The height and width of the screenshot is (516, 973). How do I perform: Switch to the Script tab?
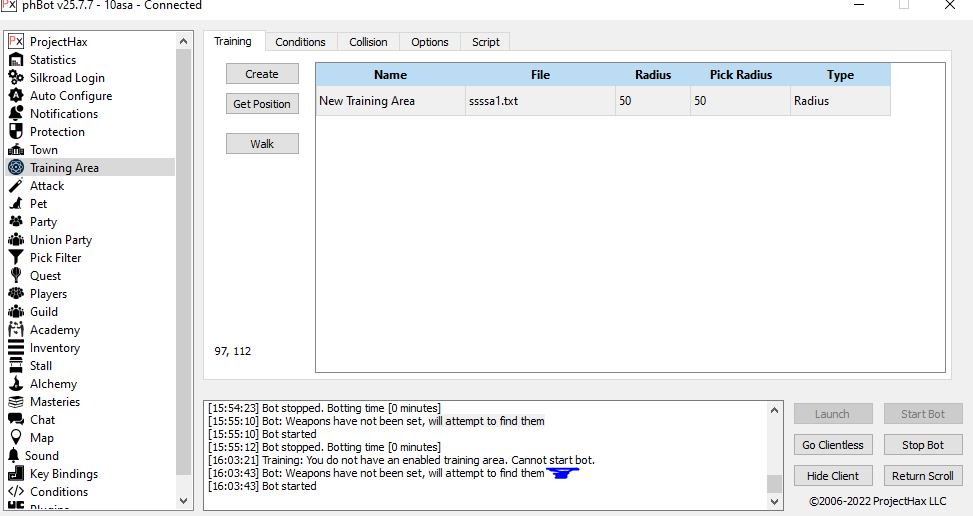[485, 42]
